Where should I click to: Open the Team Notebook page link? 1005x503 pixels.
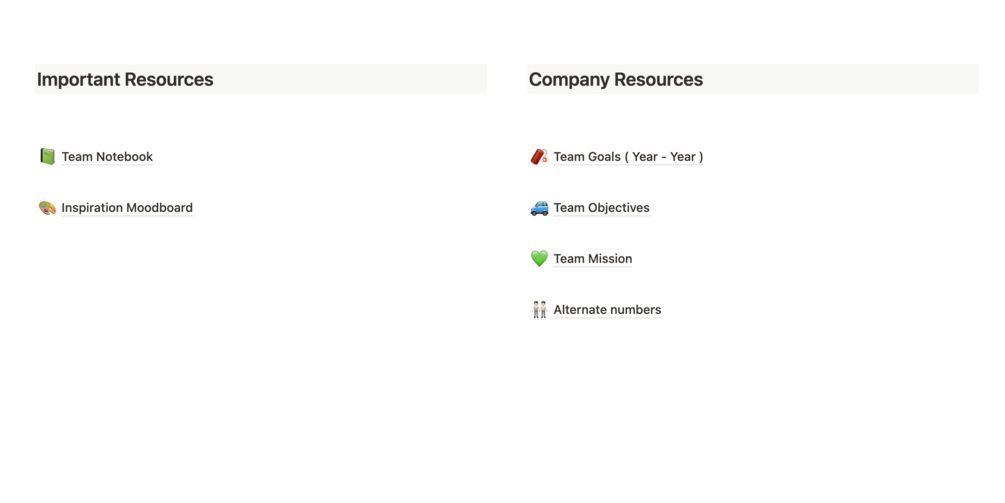(107, 156)
